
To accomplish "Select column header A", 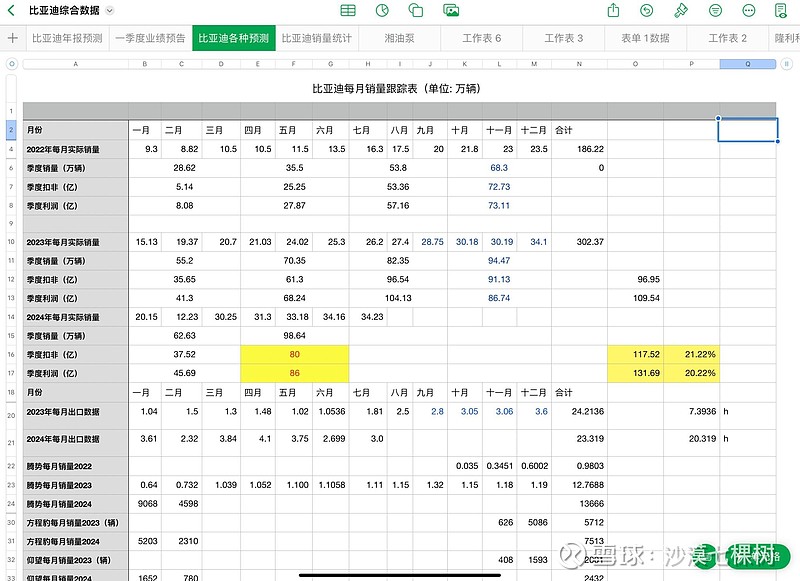I will [76, 64].
